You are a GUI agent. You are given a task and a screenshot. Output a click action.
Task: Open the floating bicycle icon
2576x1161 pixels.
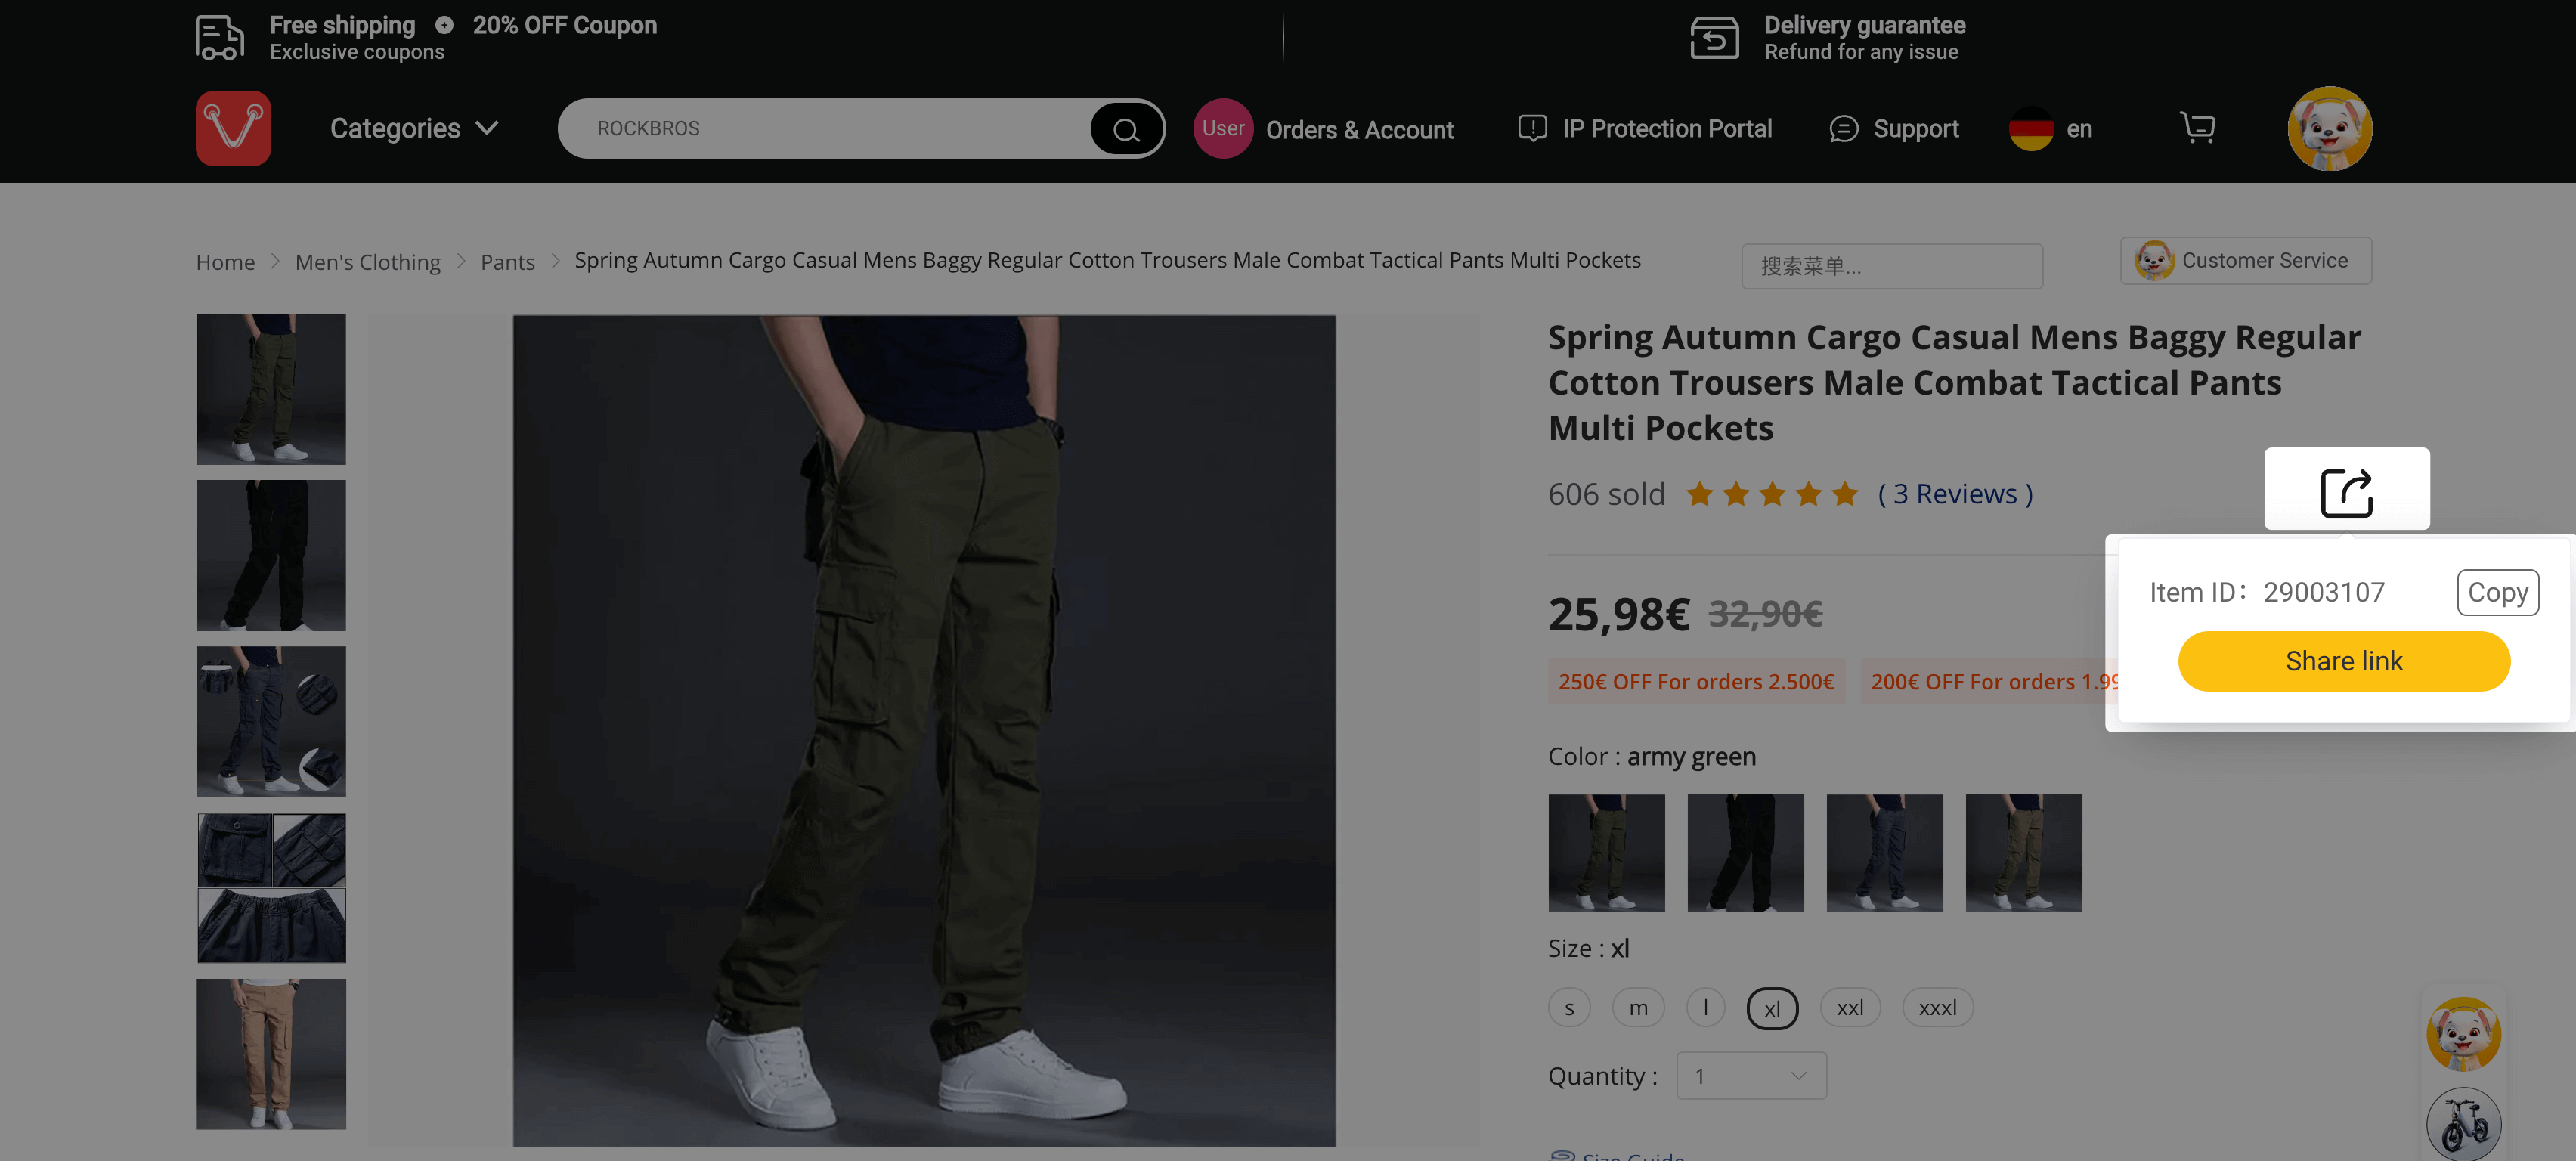[2463, 1123]
